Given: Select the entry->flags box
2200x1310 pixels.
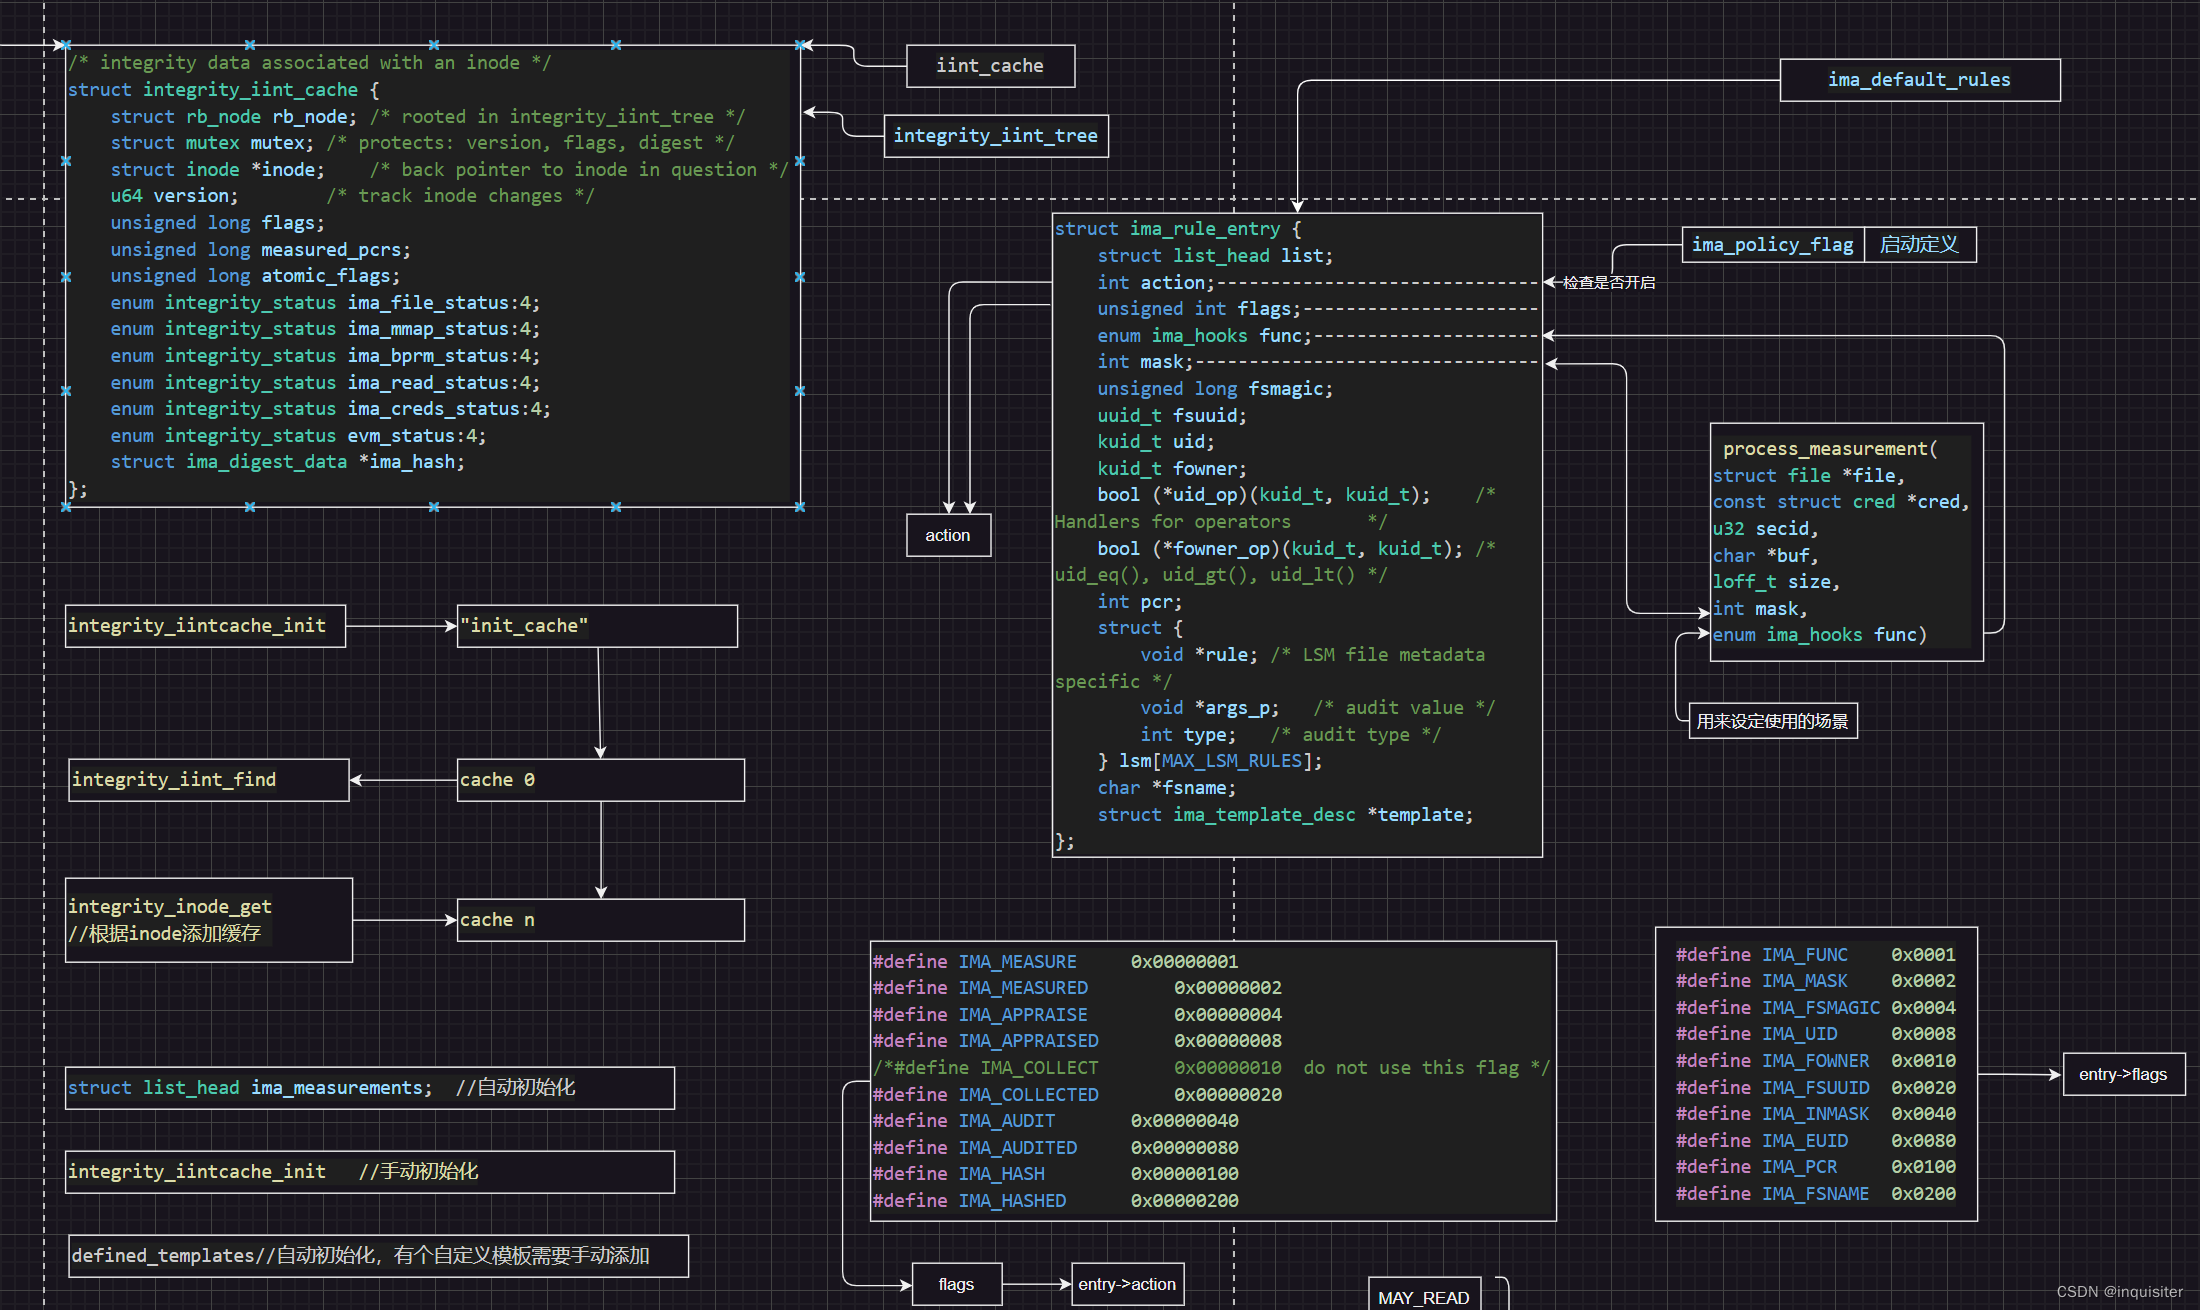Looking at the screenshot, I should (x=2123, y=1074).
